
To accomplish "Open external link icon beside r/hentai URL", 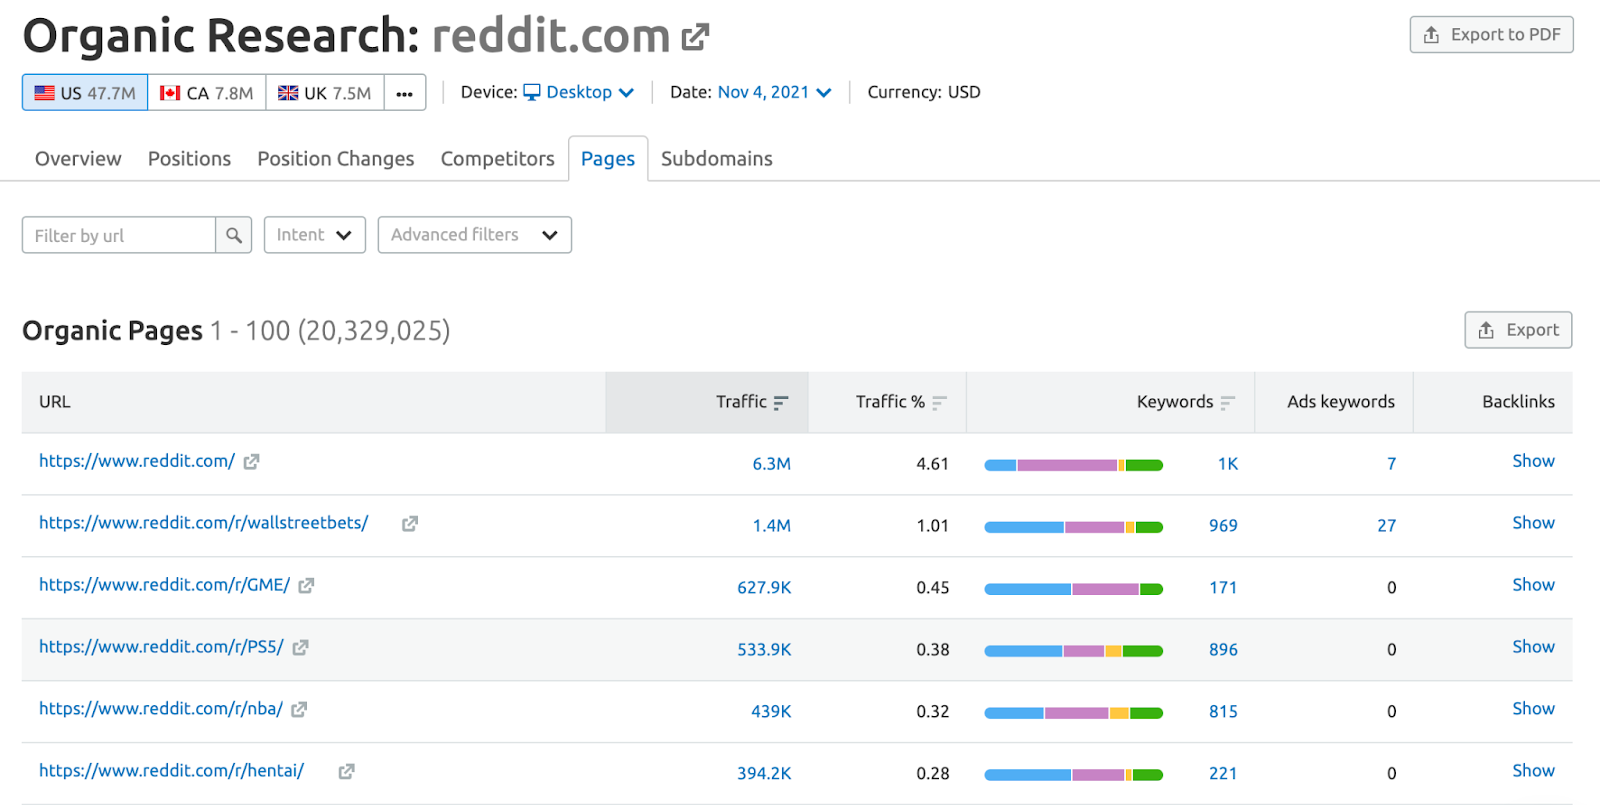I will point(346,772).
